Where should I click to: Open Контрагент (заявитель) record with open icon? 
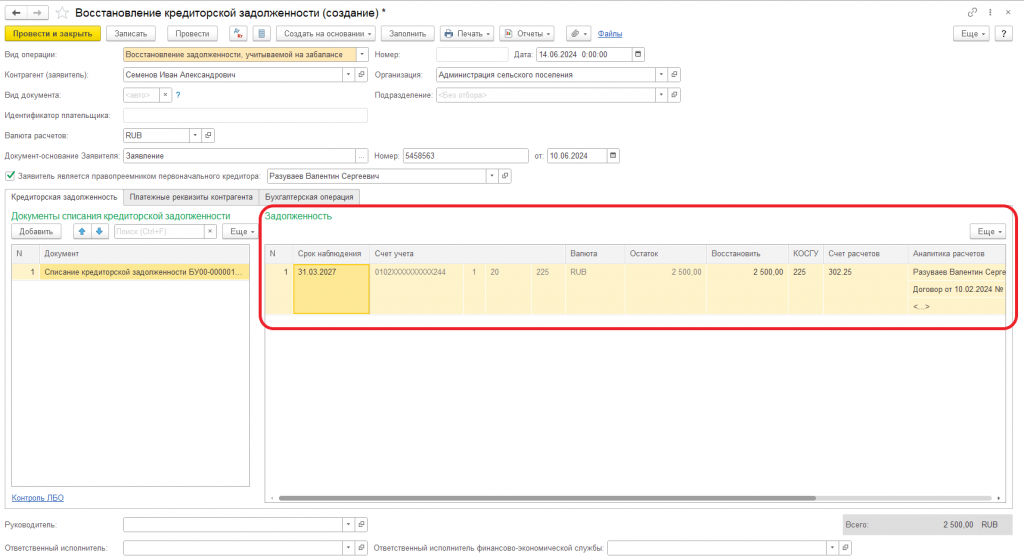[x=361, y=74]
